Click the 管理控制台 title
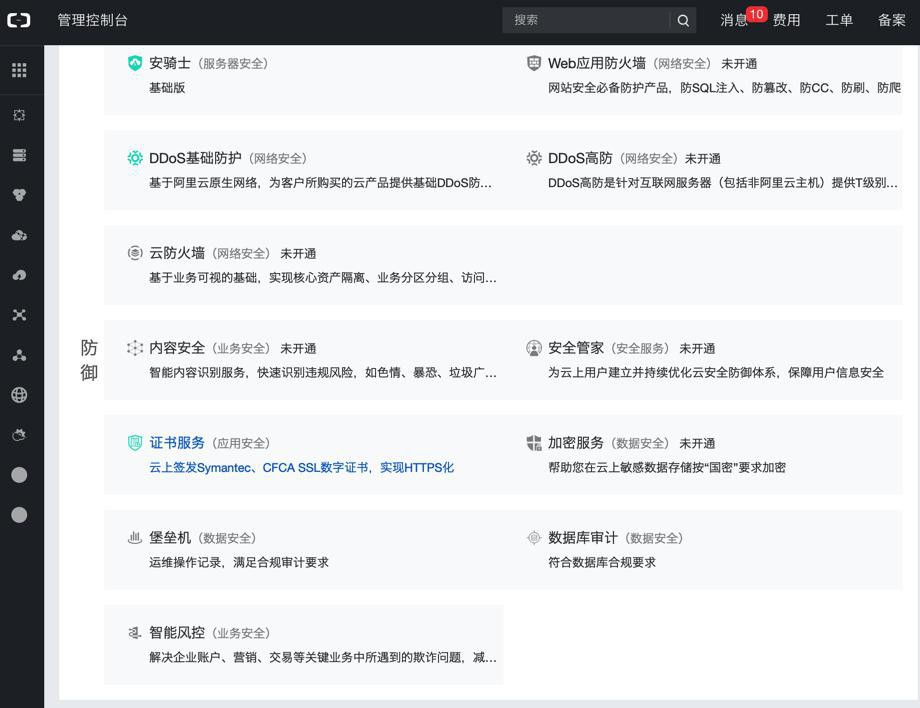Screen dimensions: 920x708 (x=93, y=21)
